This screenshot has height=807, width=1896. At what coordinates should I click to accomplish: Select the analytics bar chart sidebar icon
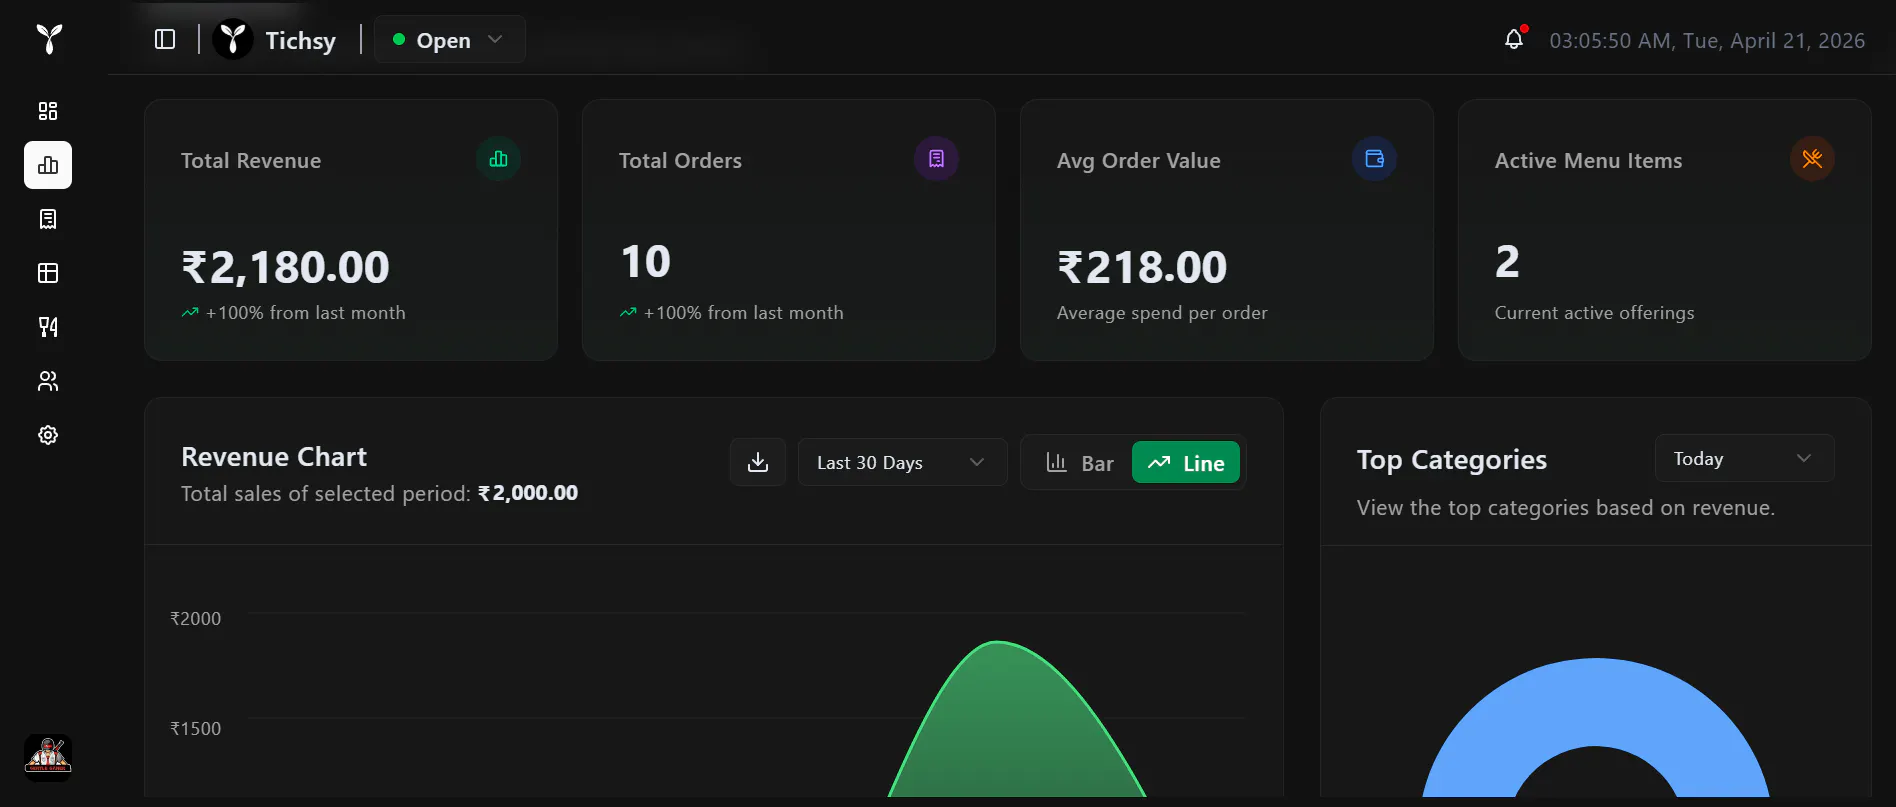point(48,165)
